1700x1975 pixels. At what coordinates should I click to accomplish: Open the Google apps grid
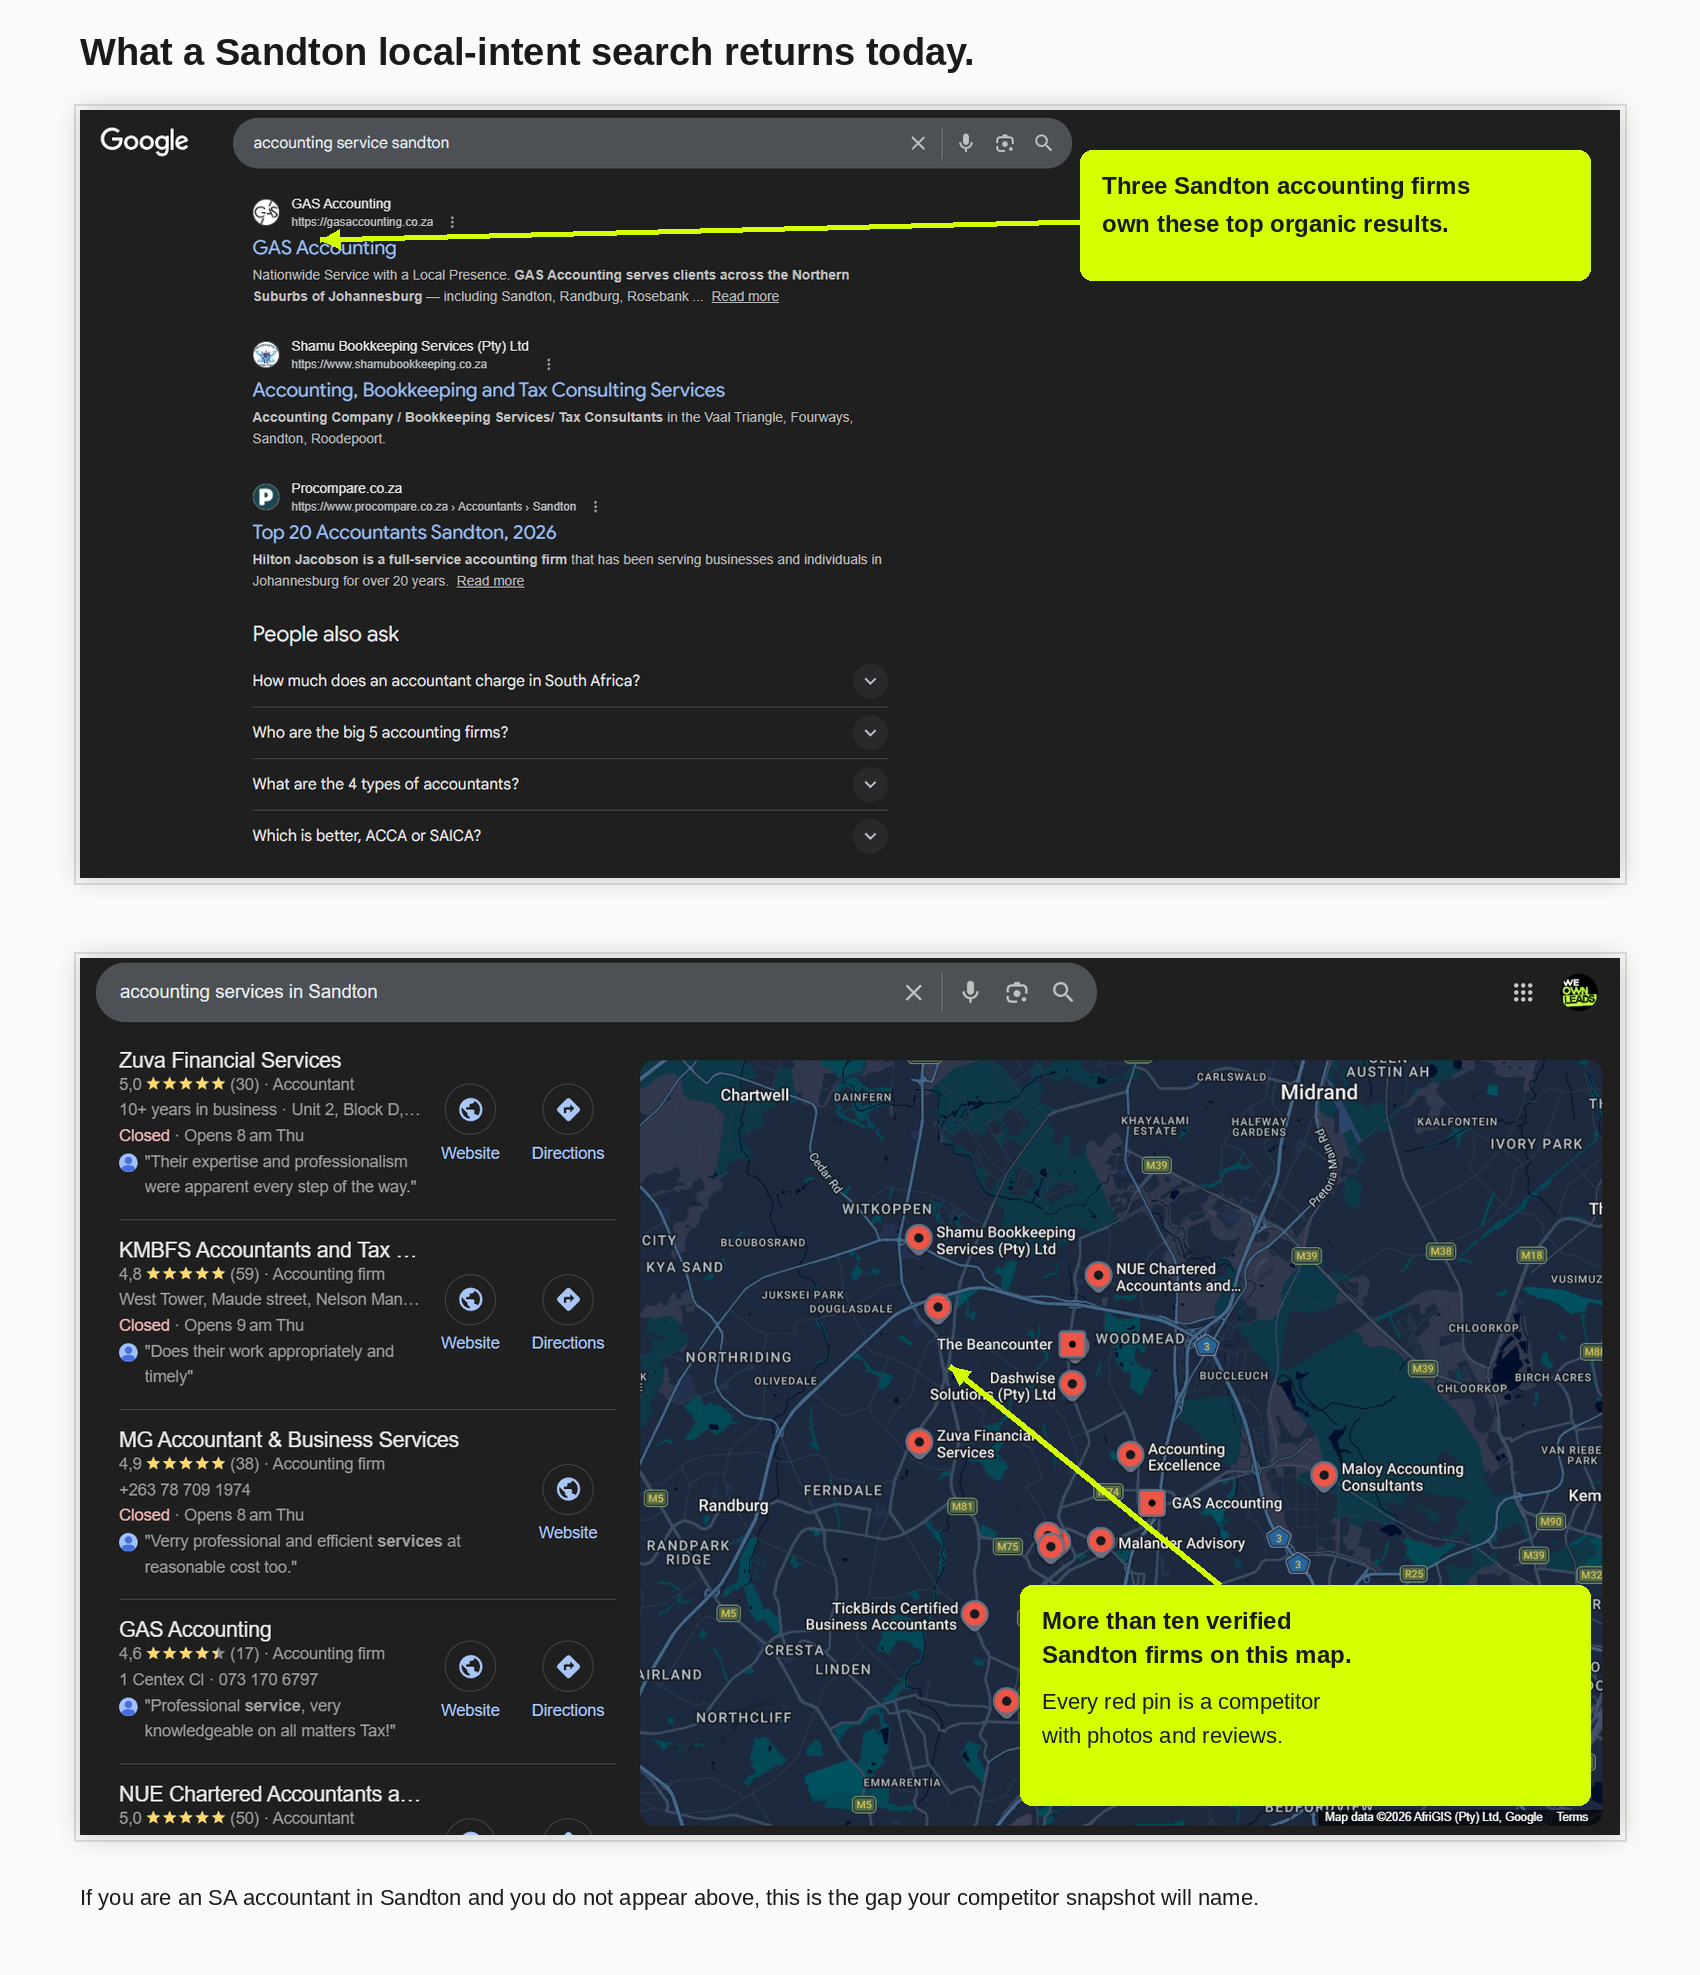click(1523, 992)
